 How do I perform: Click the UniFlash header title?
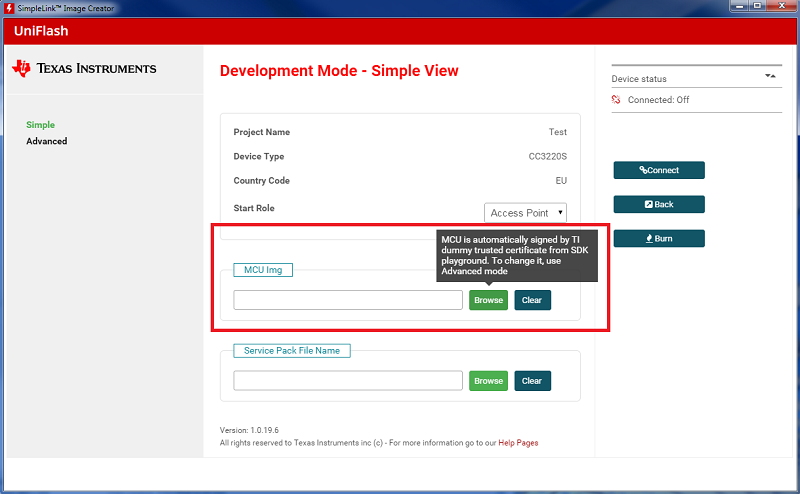pos(40,31)
